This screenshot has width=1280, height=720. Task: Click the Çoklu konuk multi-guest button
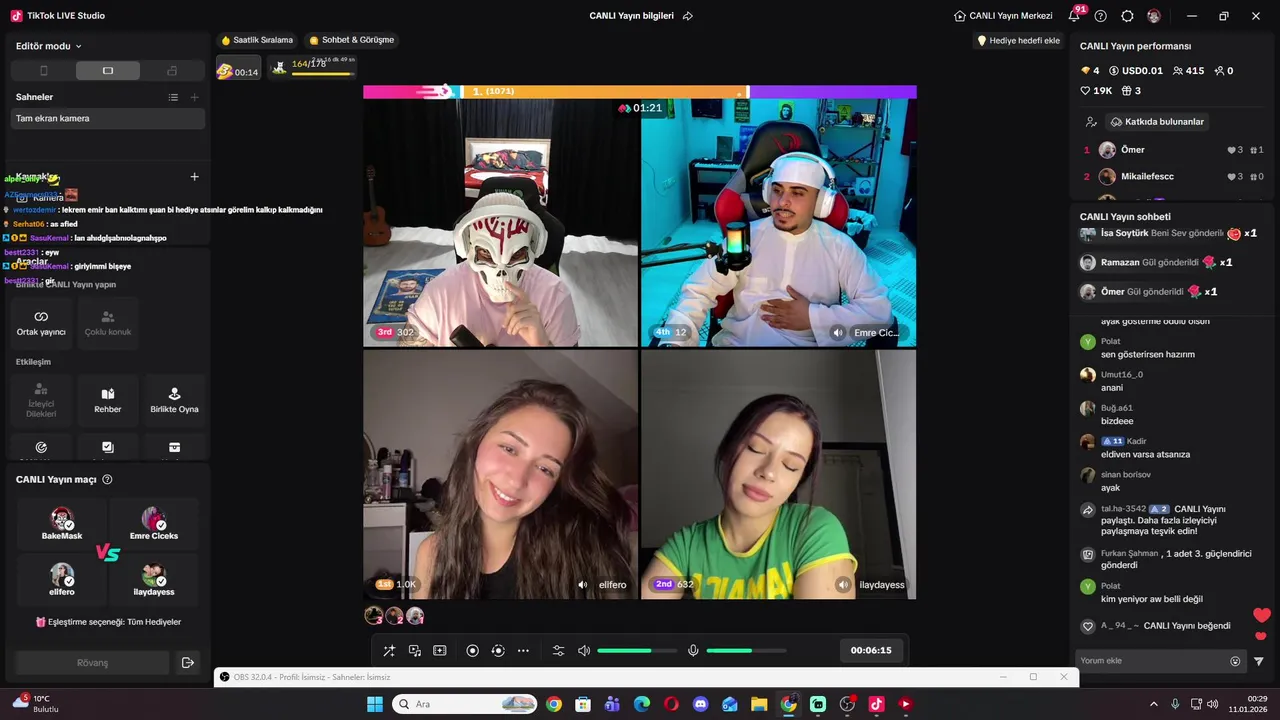coord(108,323)
